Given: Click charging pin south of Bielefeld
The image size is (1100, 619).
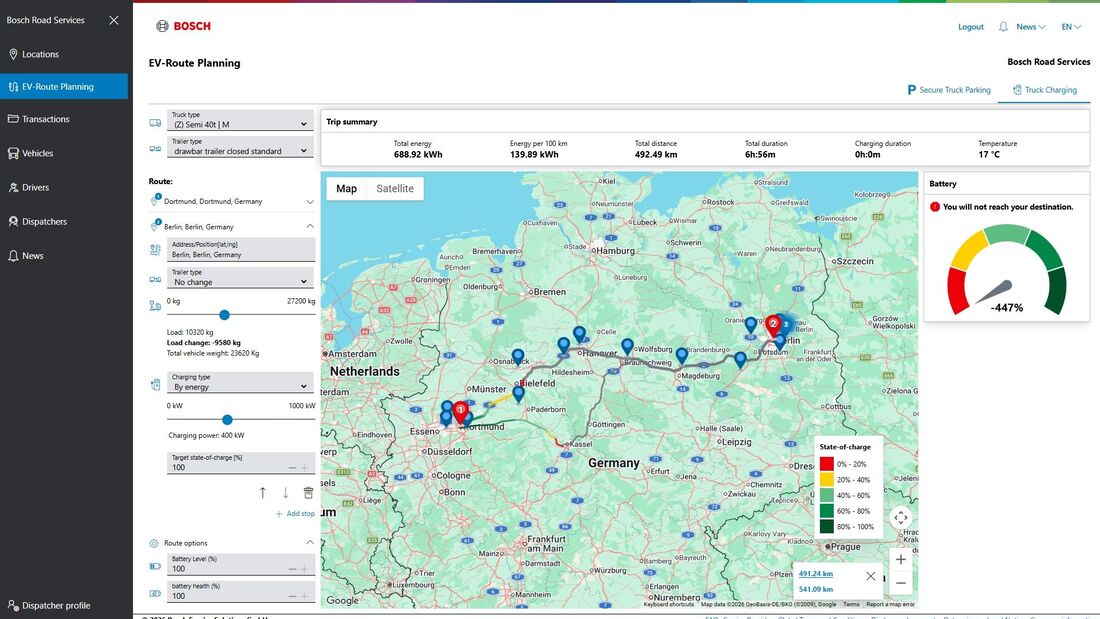Looking at the screenshot, I should (518, 394).
